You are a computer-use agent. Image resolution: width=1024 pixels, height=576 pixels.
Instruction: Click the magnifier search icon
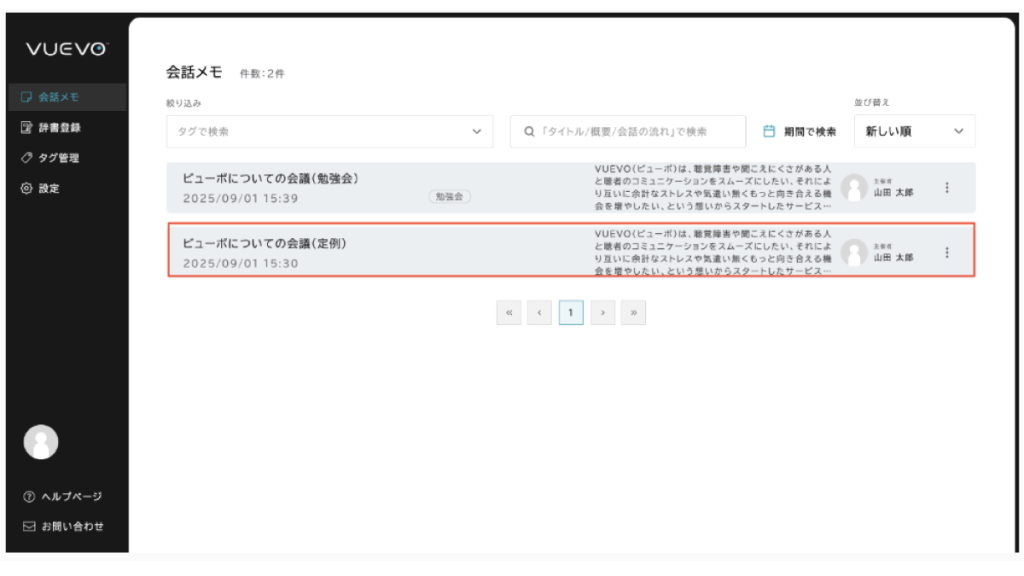click(x=529, y=131)
